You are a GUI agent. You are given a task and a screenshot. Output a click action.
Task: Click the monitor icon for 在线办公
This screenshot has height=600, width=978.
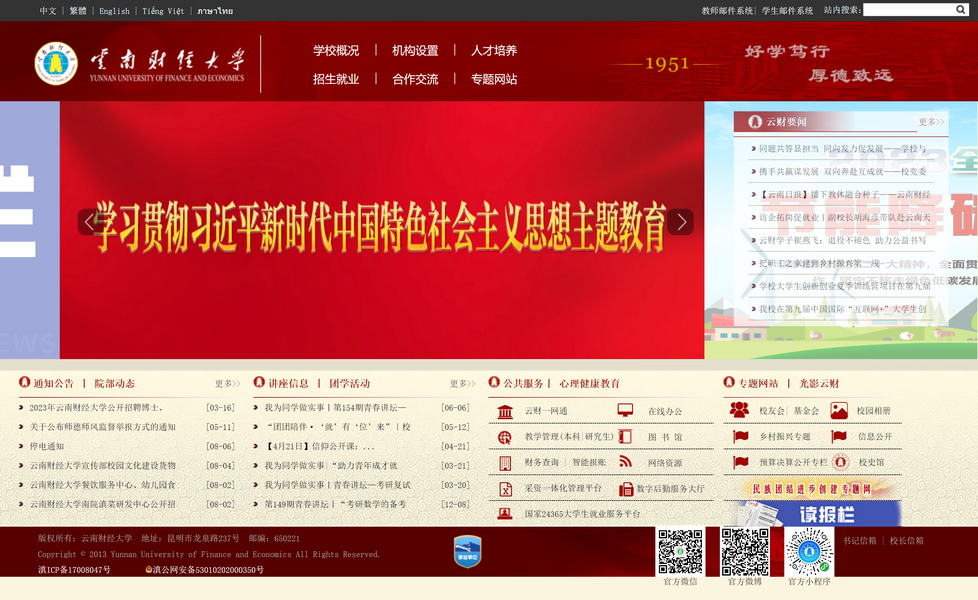[x=625, y=411]
